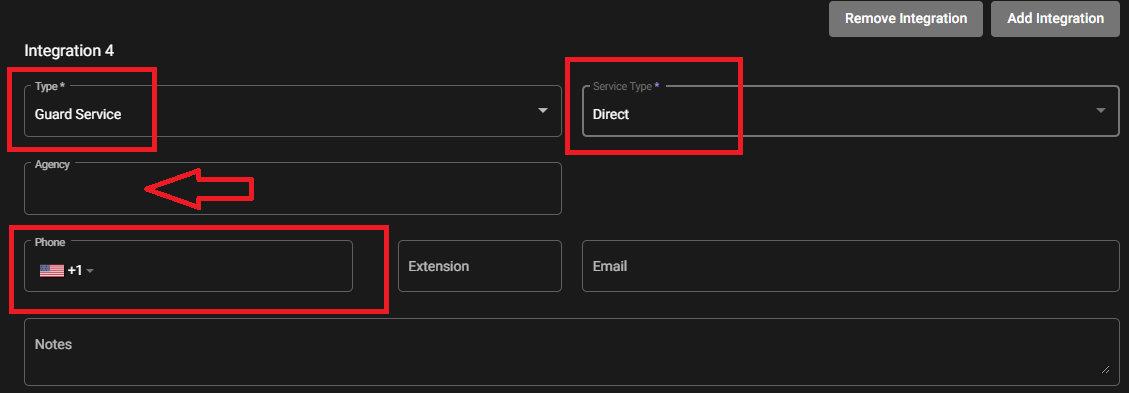Image resolution: width=1129 pixels, height=393 pixels.
Task: Click into the Notes text area
Action: click(572, 352)
